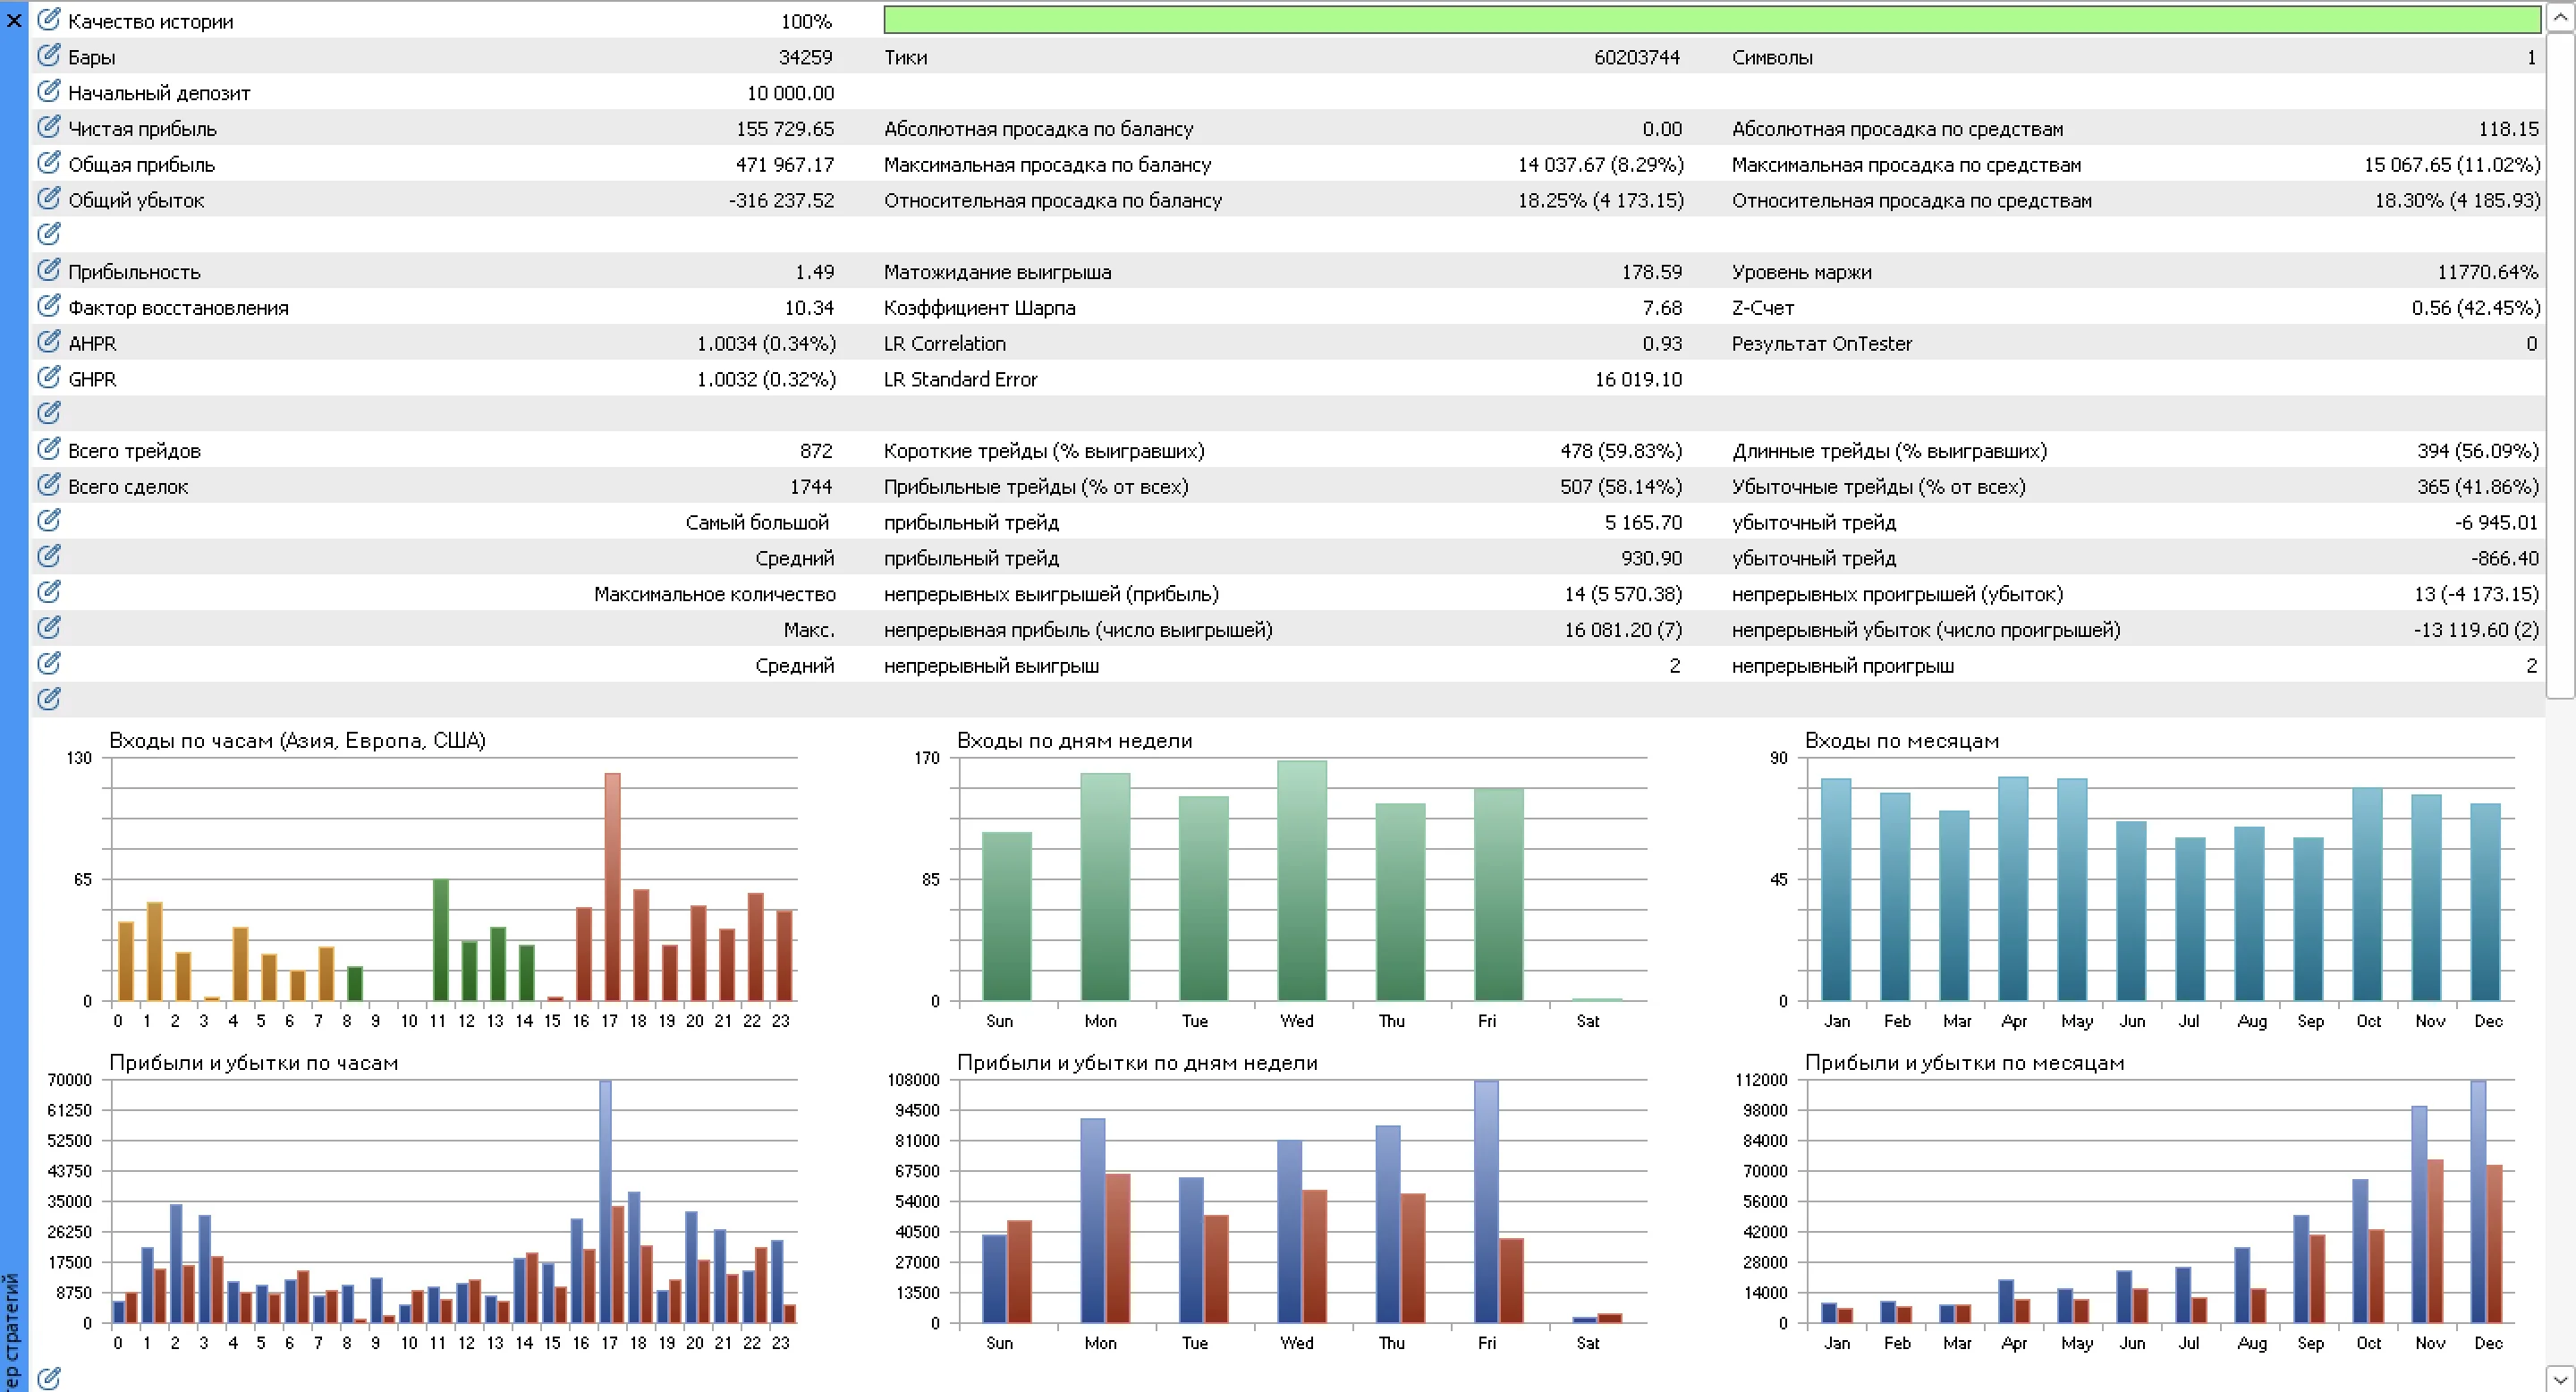Select the largest losing trade value -6 945.01
This screenshot has height=1392, width=2576.
2496,523
